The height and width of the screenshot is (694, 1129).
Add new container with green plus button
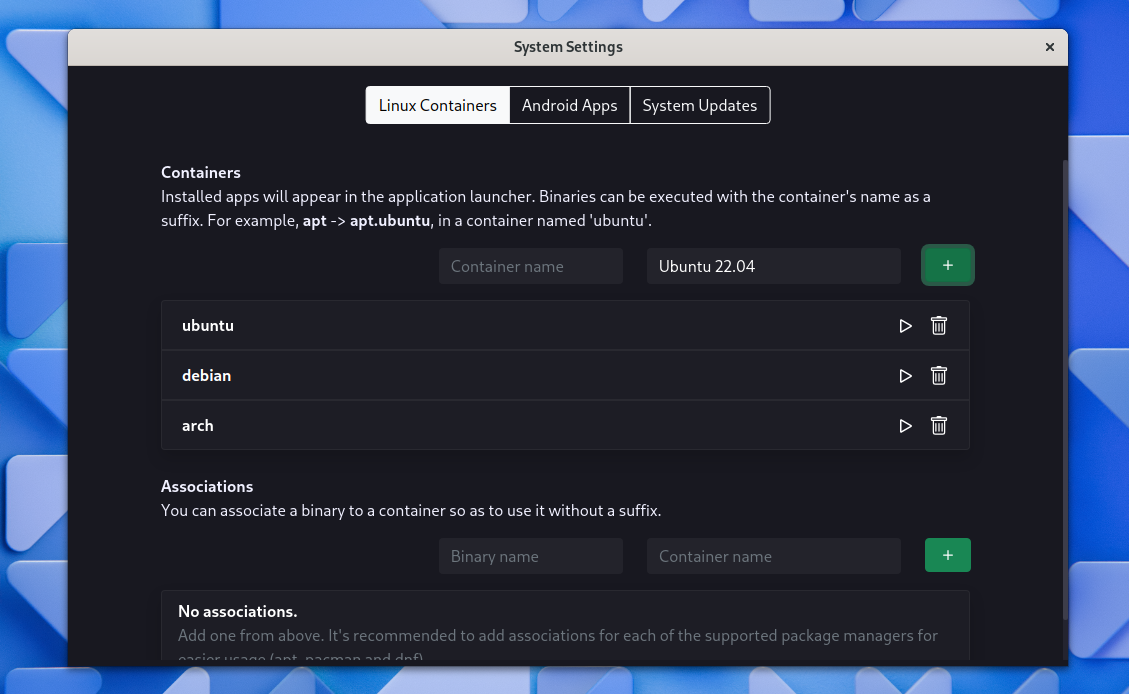[948, 266]
